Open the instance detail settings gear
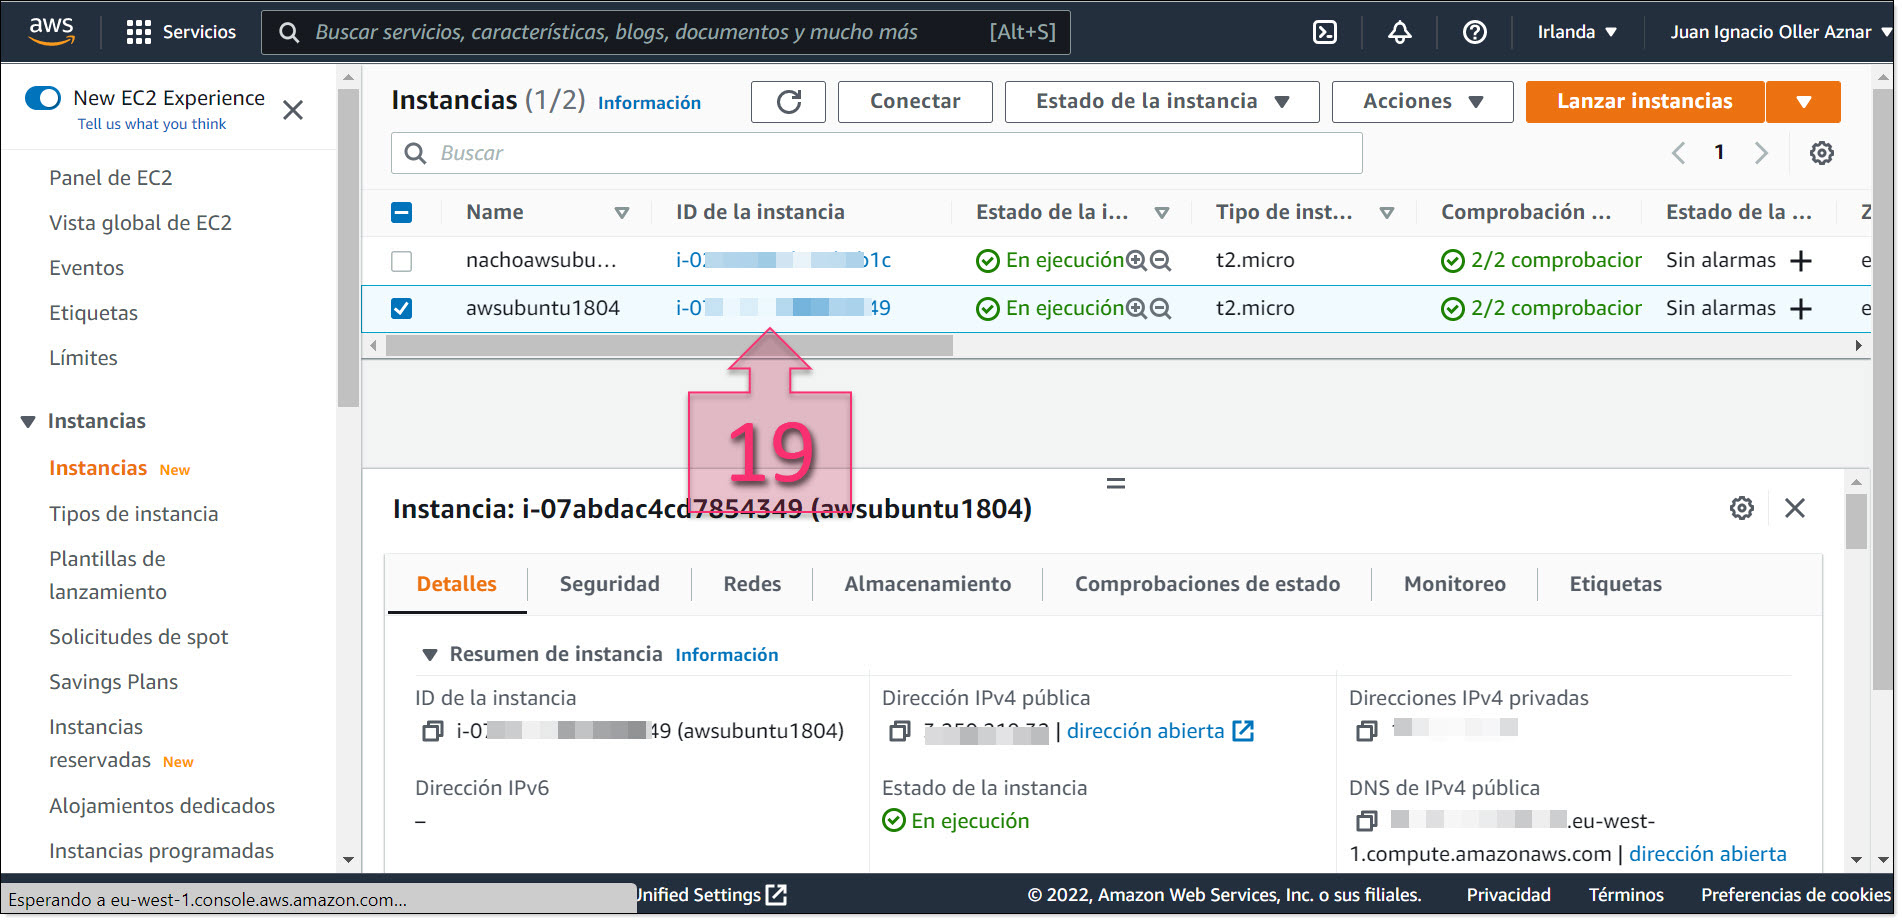The width and height of the screenshot is (1902, 922). (x=1741, y=508)
